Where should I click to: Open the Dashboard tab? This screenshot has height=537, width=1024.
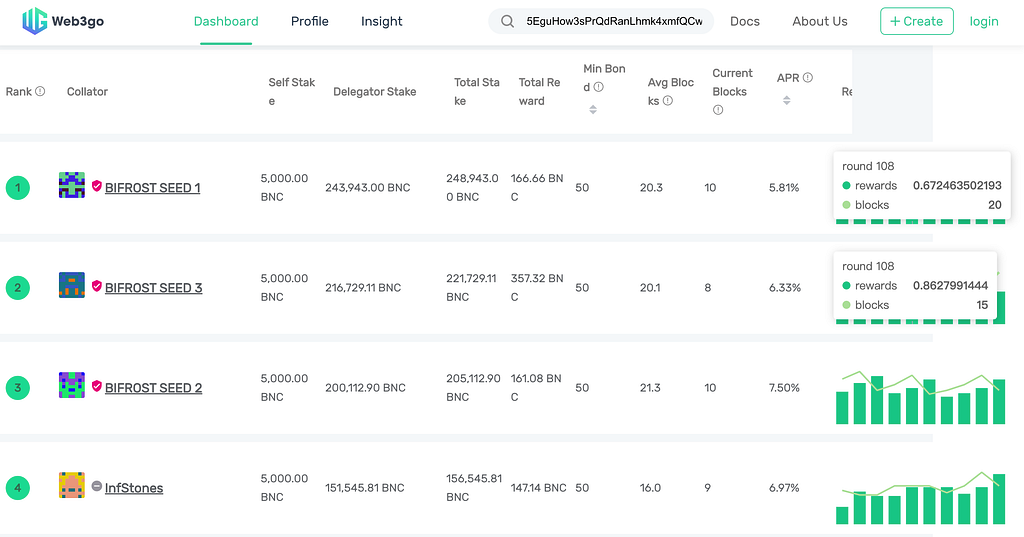tap(226, 22)
